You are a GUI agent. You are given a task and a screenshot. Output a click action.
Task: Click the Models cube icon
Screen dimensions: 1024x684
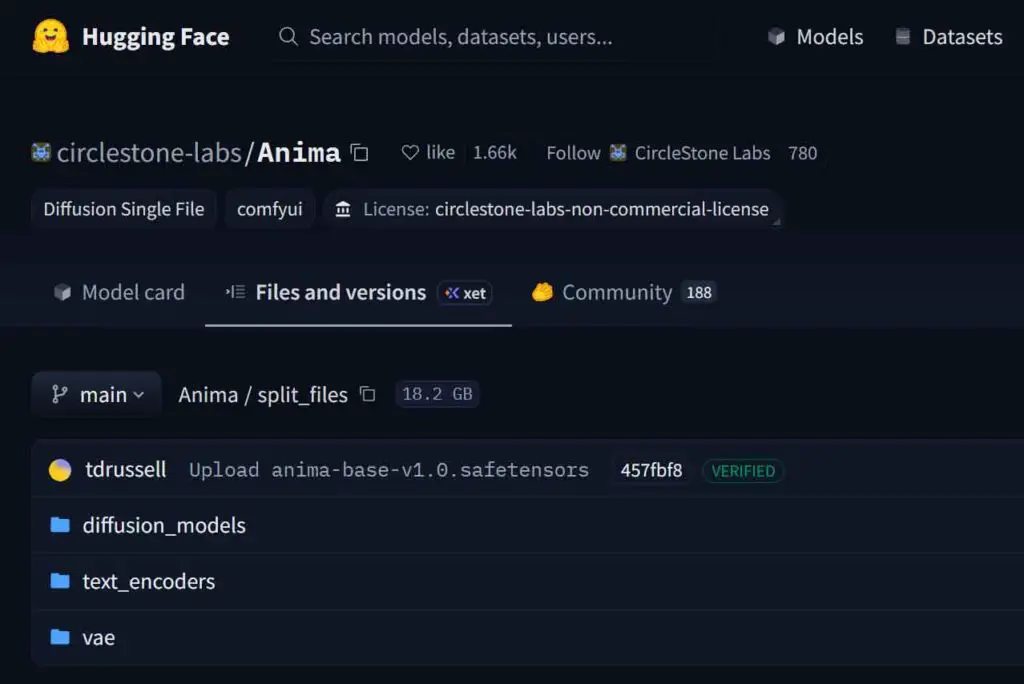coord(776,37)
